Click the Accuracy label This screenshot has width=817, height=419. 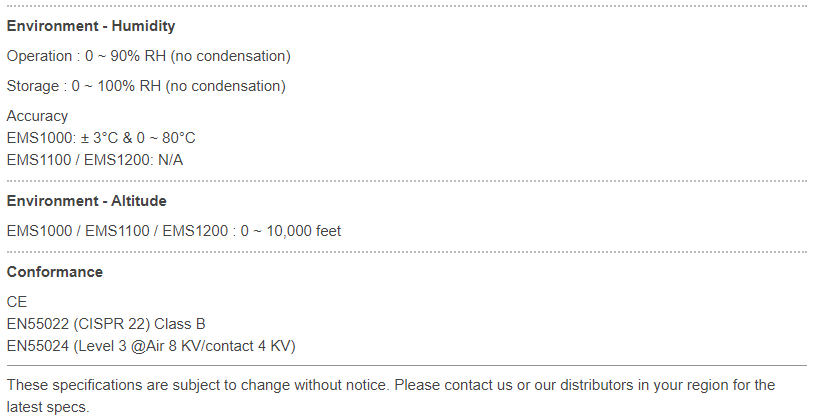(x=37, y=116)
